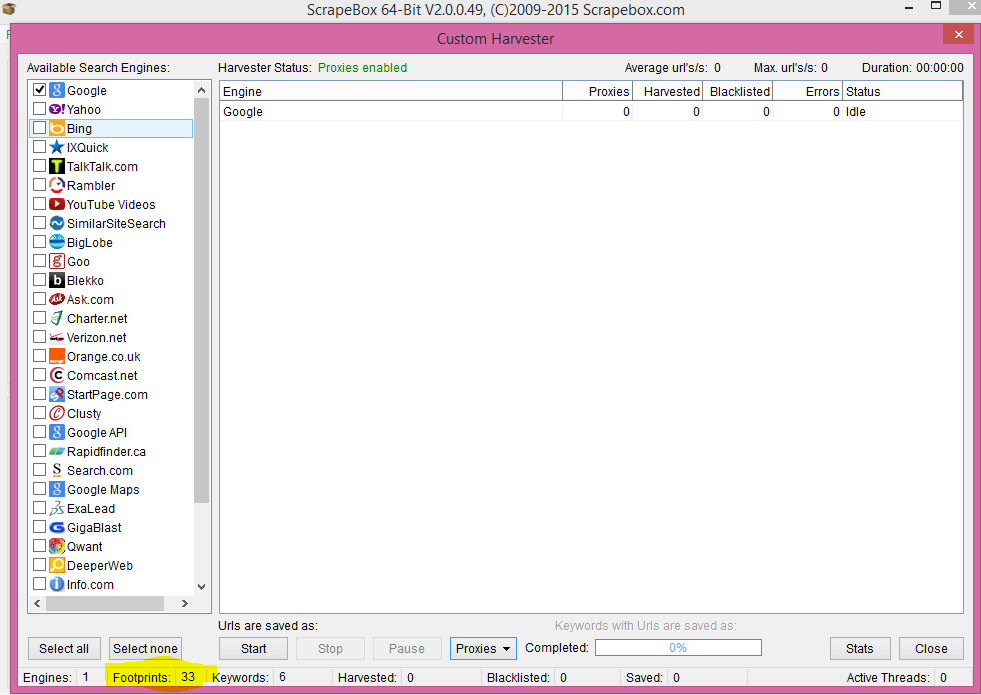Image resolution: width=981 pixels, height=695 pixels.
Task: Check the Google Maps checkbox
Action: (39, 489)
